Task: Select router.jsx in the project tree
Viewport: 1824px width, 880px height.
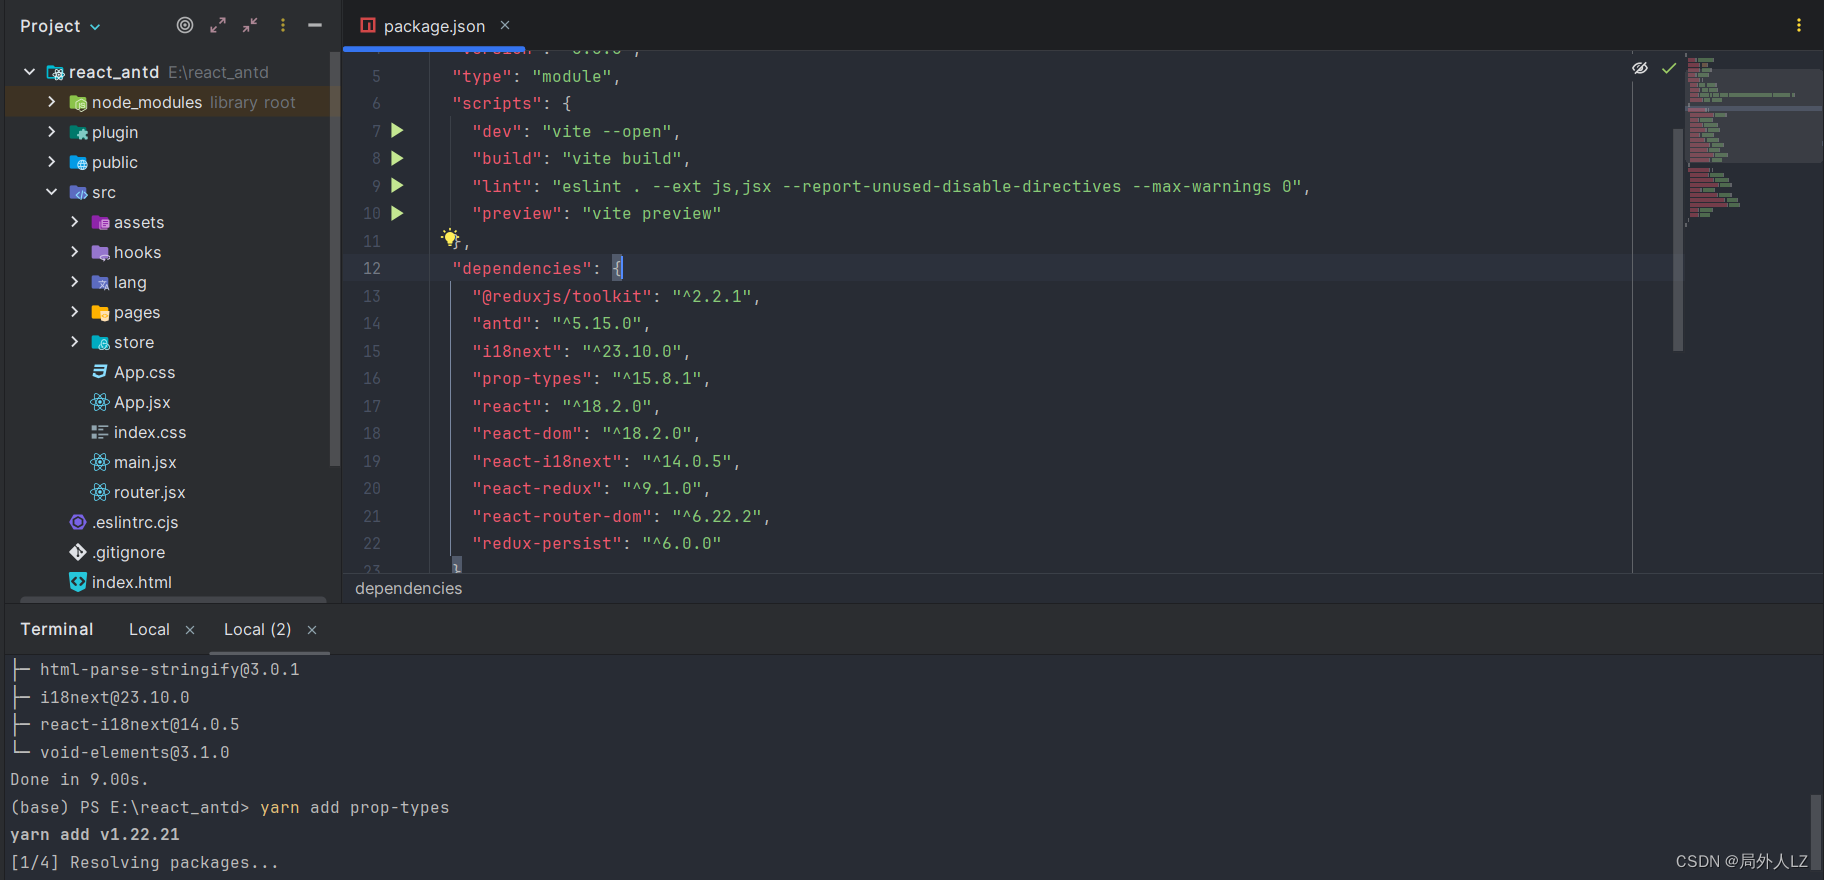Action: [x=149, y=492]
